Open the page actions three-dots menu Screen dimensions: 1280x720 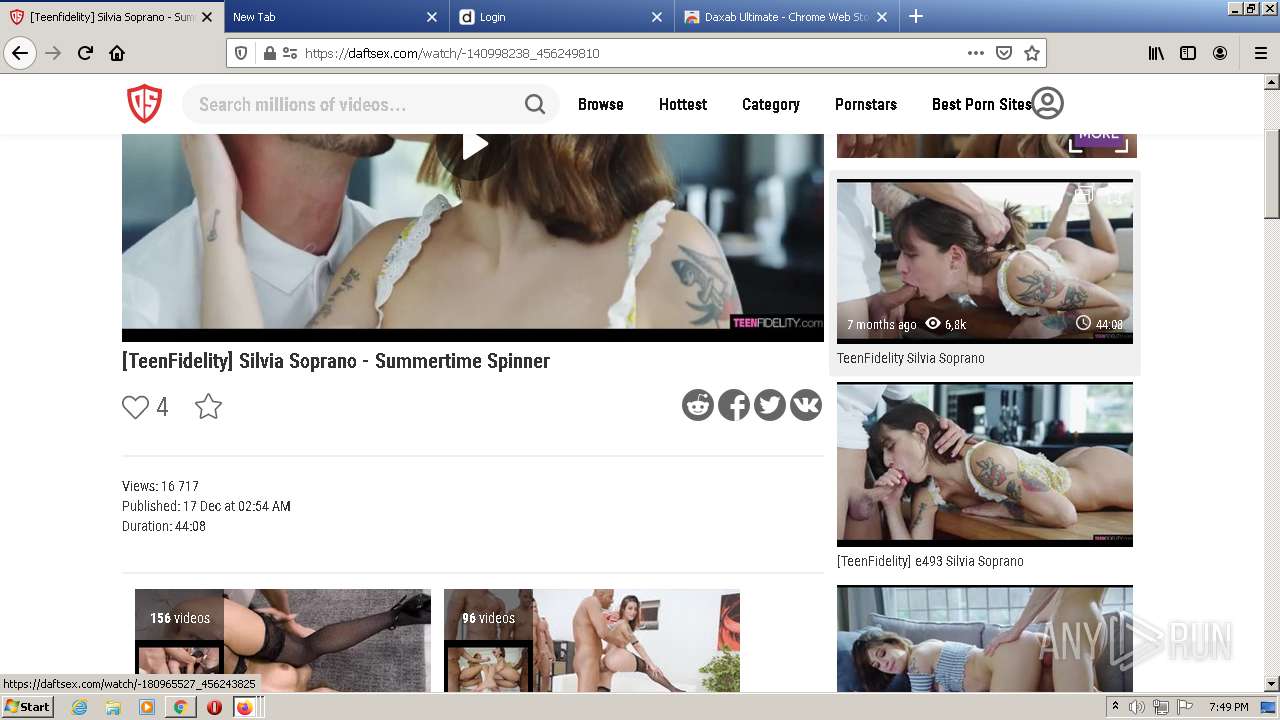(x=976, y=53)
